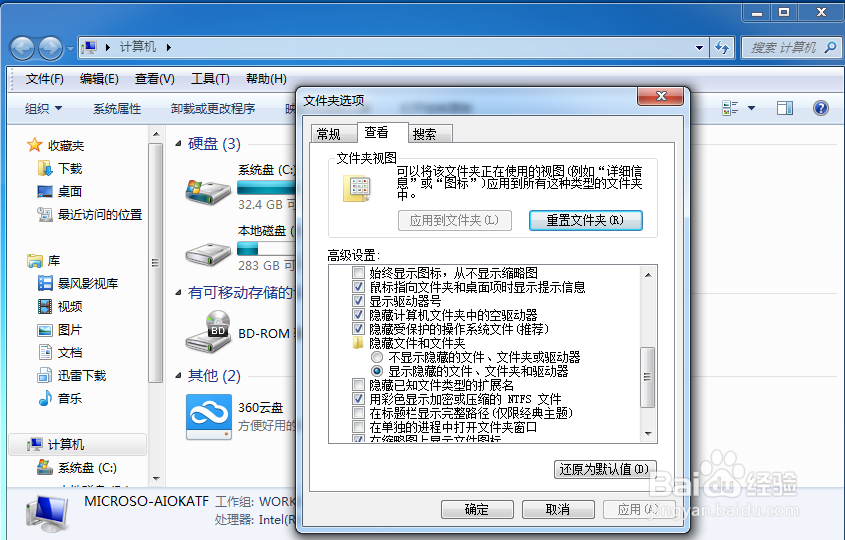This screenshot has width=845, height=540.
Task: Toggle 隐藏受保护的操作系统文件 checkbox
Action: tap(358, 328)
